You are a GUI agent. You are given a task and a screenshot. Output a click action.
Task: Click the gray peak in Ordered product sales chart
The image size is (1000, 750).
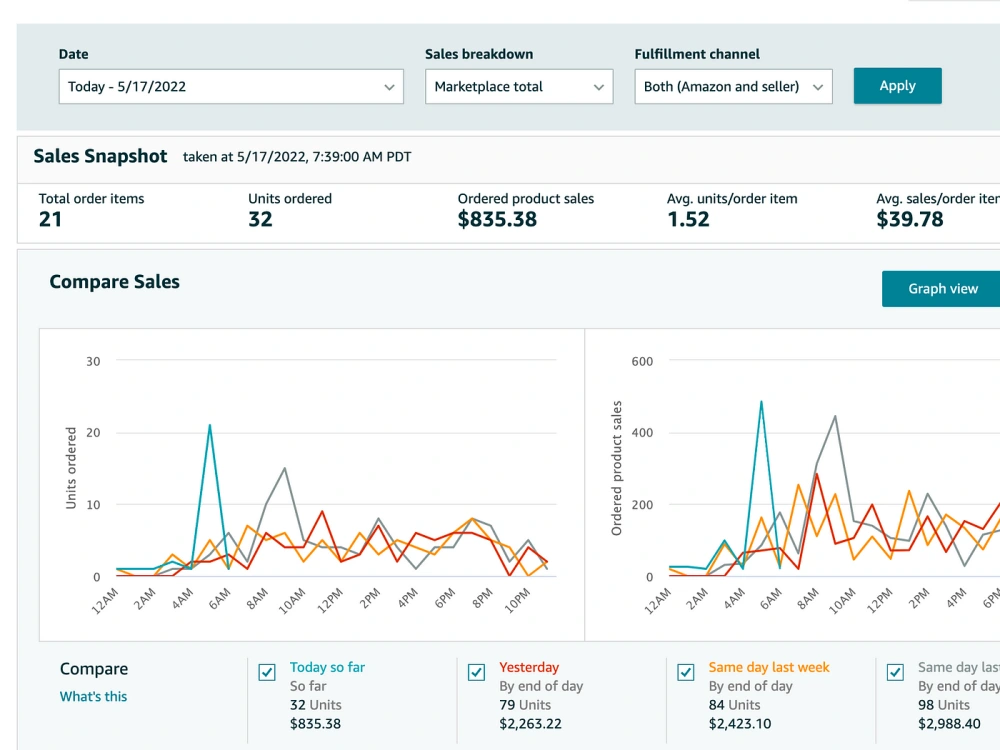[835, 416]
